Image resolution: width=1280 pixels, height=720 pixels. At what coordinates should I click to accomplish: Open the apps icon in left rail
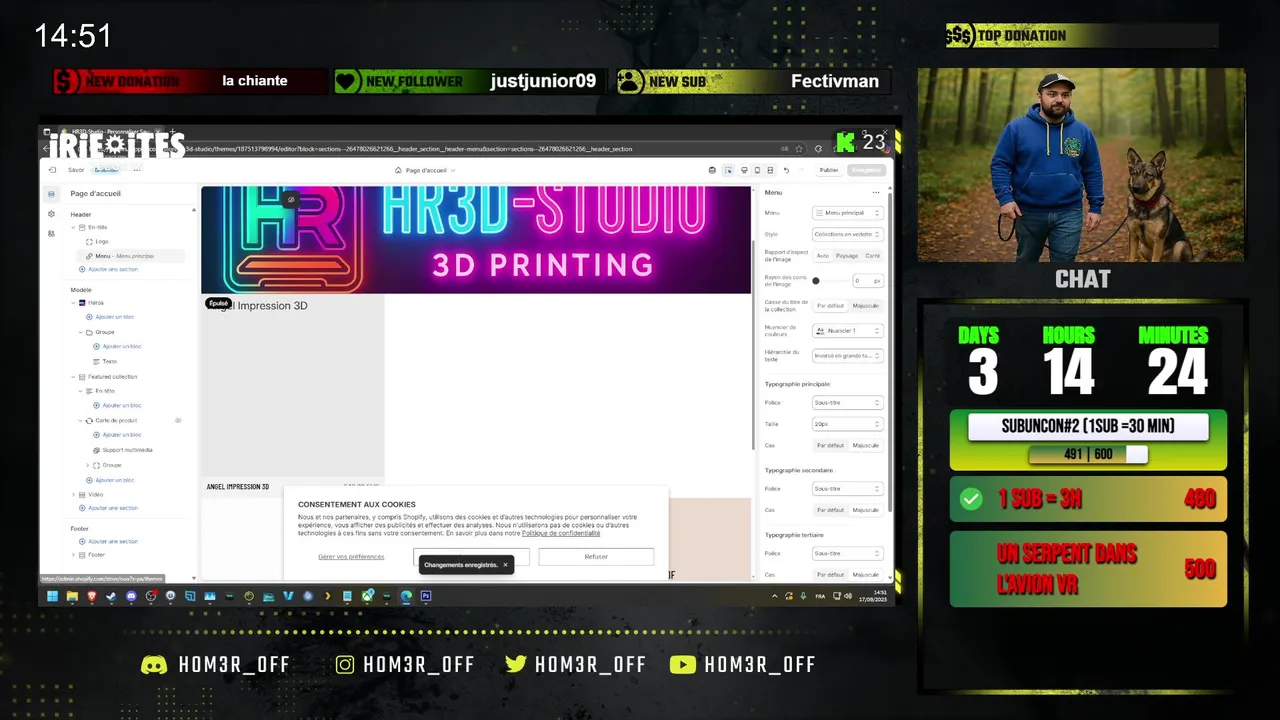point(52,233)
